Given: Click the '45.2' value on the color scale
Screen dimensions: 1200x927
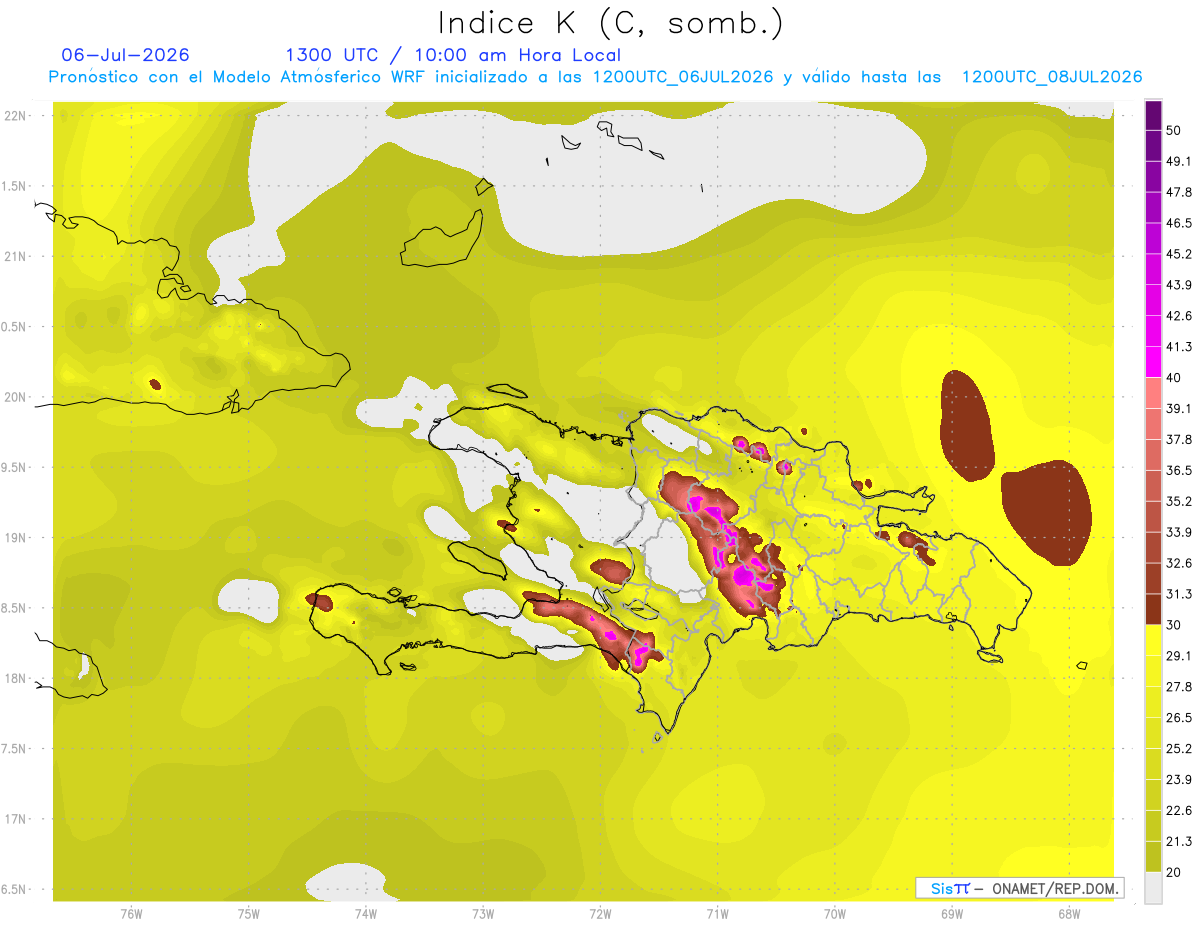Looking at the screenshot, I should point(1179,254).
